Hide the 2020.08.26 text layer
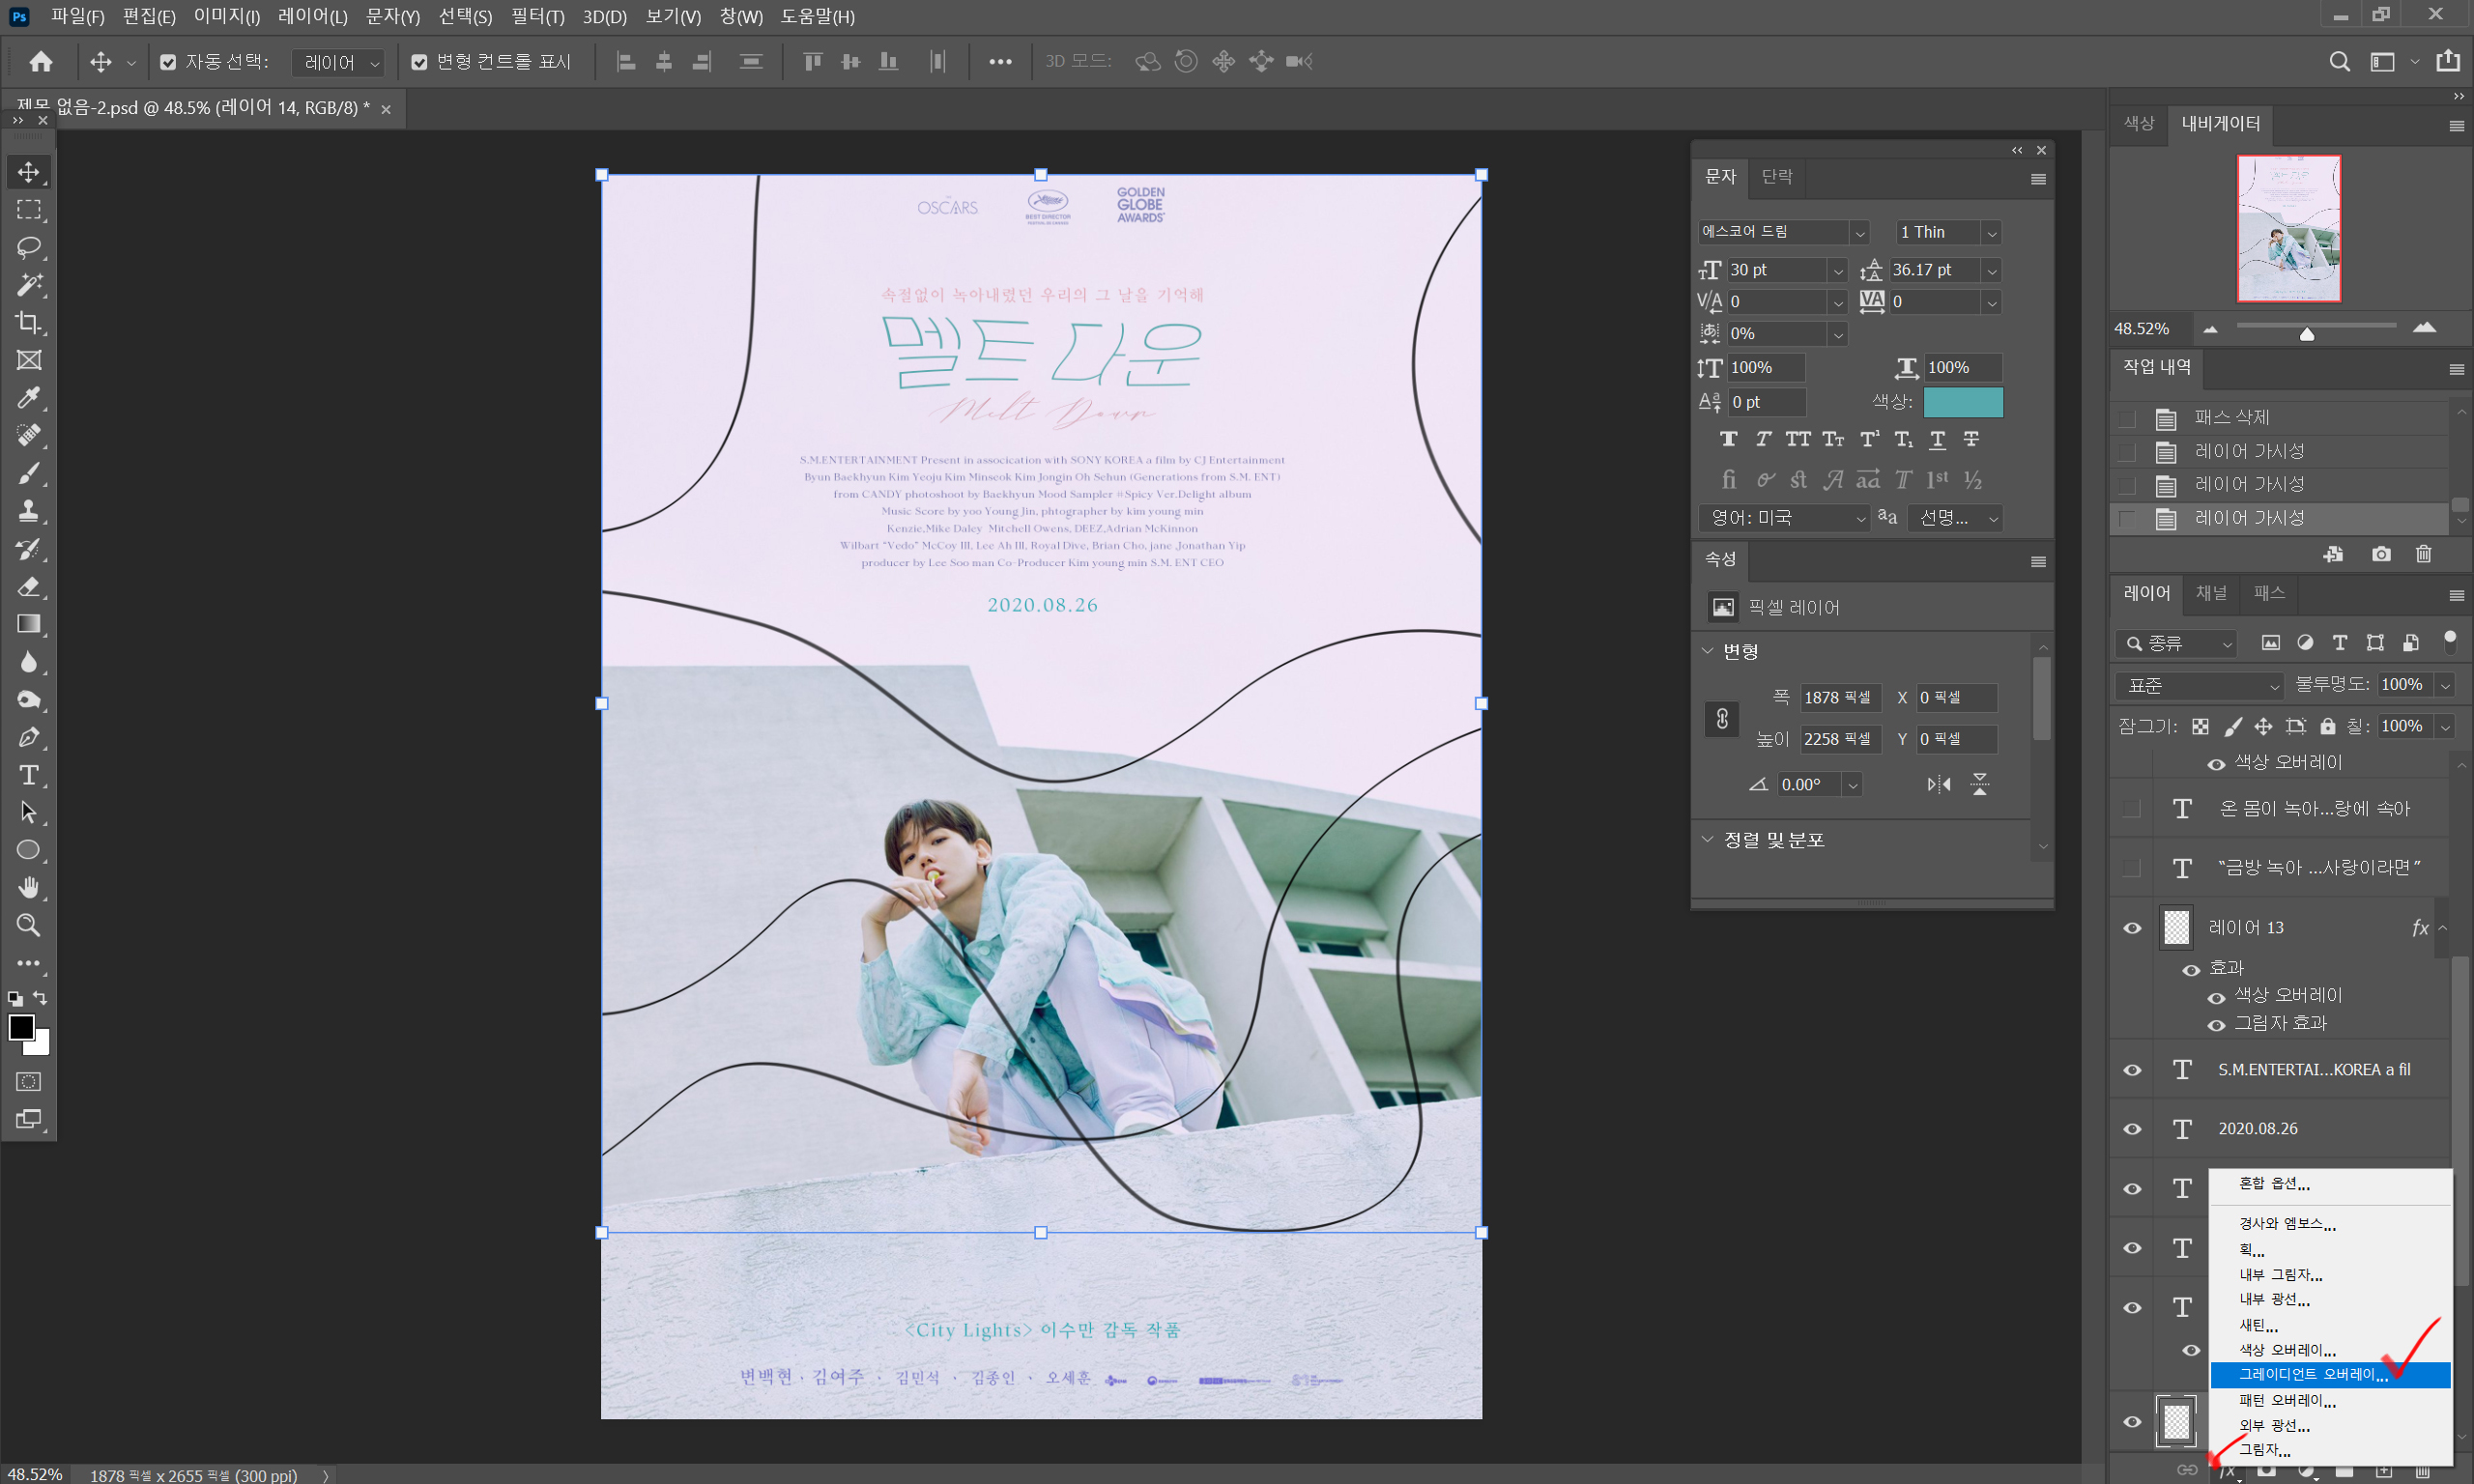Image resolution: width=2474 pixels, height=1484 pixels. tap(2132, 1129)
